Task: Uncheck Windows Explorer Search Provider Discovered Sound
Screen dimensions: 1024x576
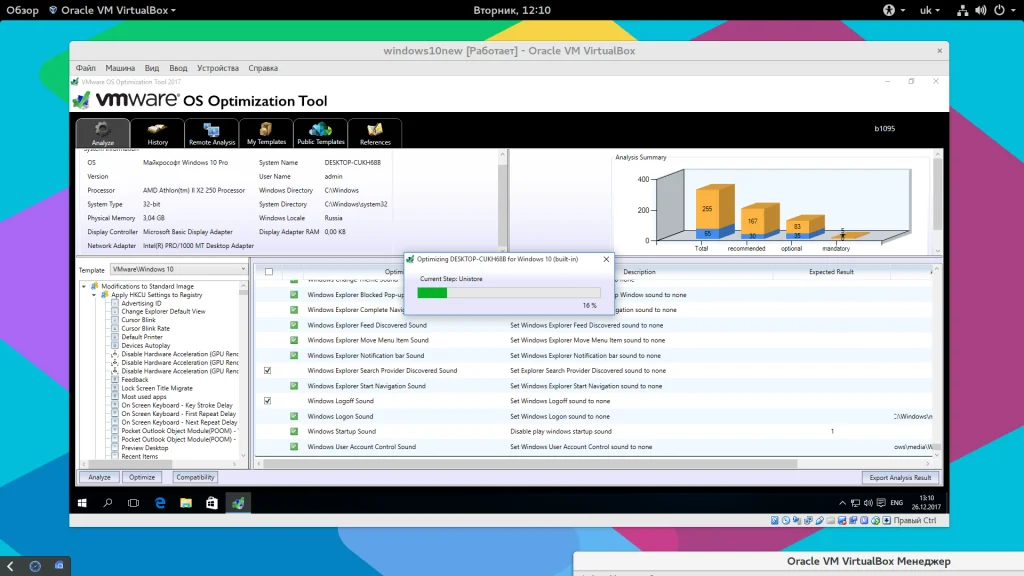Action: click(x=268, y=371)
